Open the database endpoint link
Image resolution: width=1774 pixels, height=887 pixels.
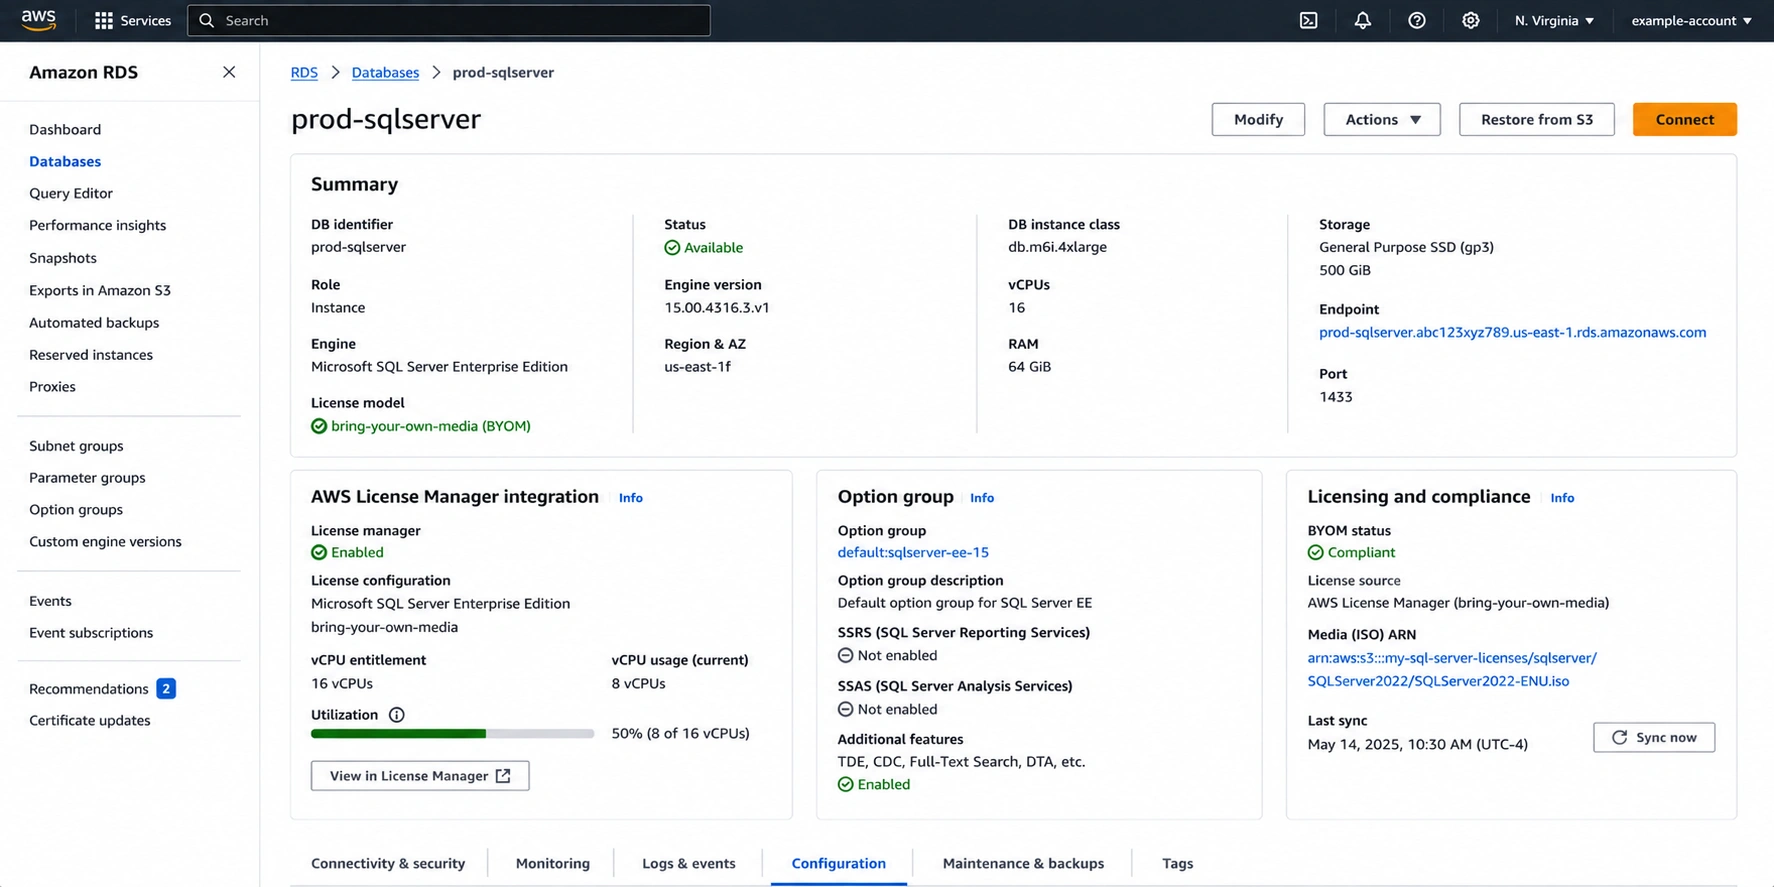coord(1512,332)
